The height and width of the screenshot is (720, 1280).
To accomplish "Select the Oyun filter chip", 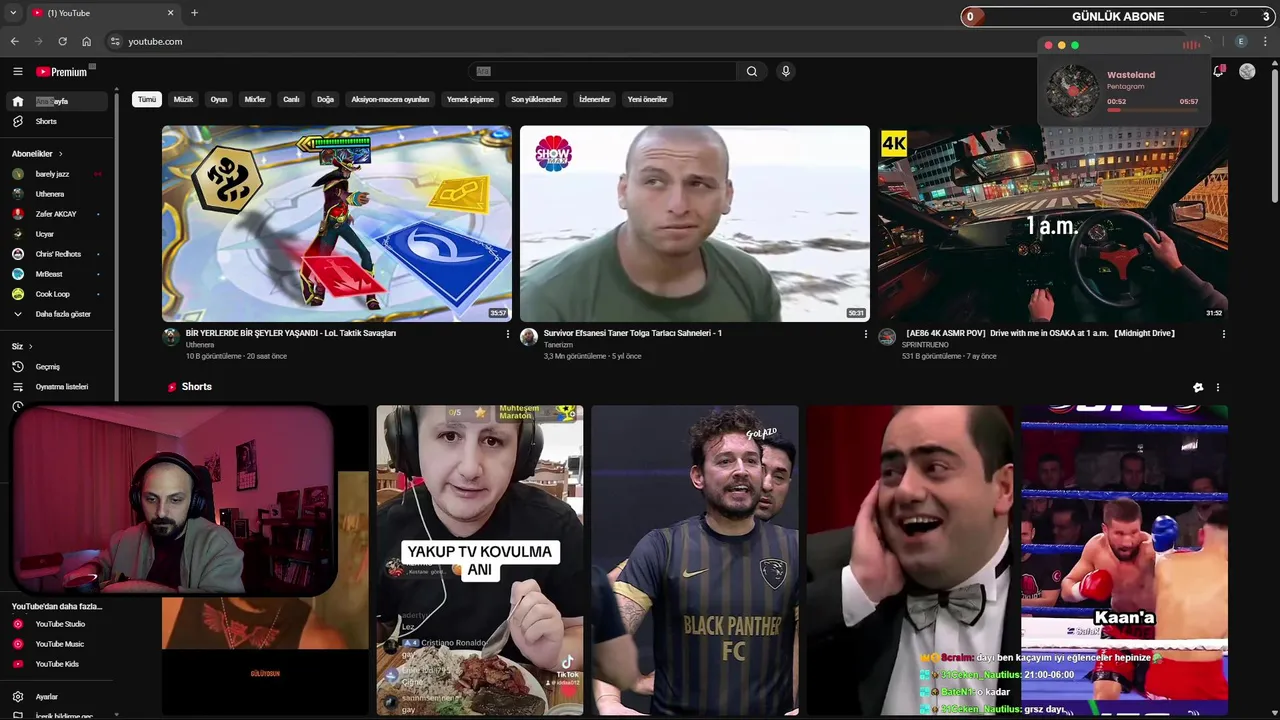I will click(x=219, y=99).
